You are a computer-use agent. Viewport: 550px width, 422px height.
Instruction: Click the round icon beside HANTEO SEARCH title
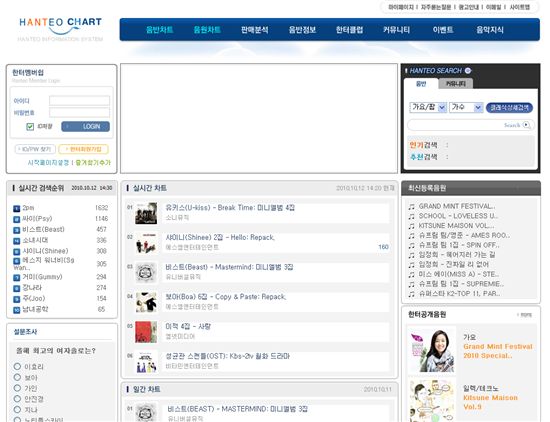coord(468,71)
